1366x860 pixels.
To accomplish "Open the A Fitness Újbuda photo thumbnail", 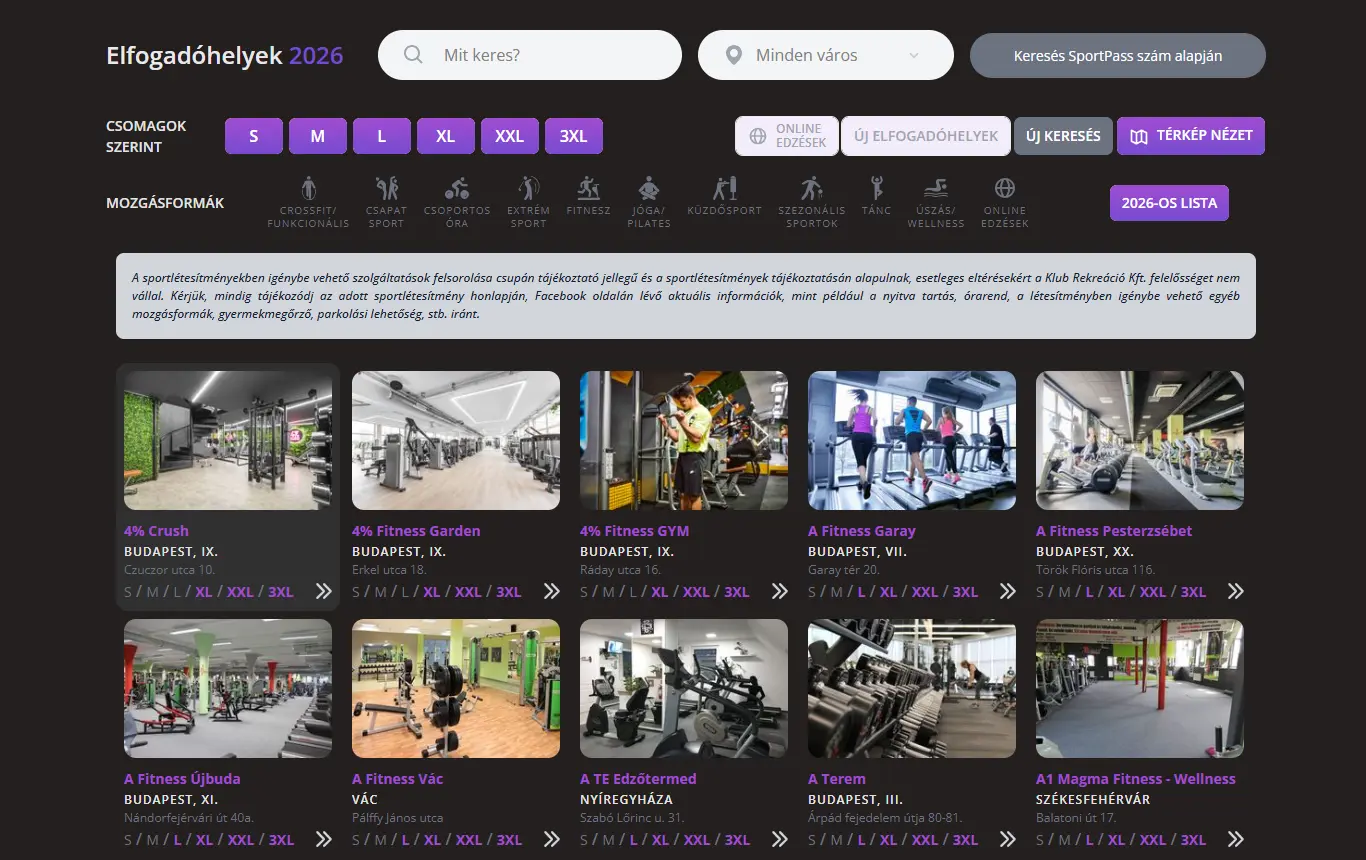I will (228, 689).
